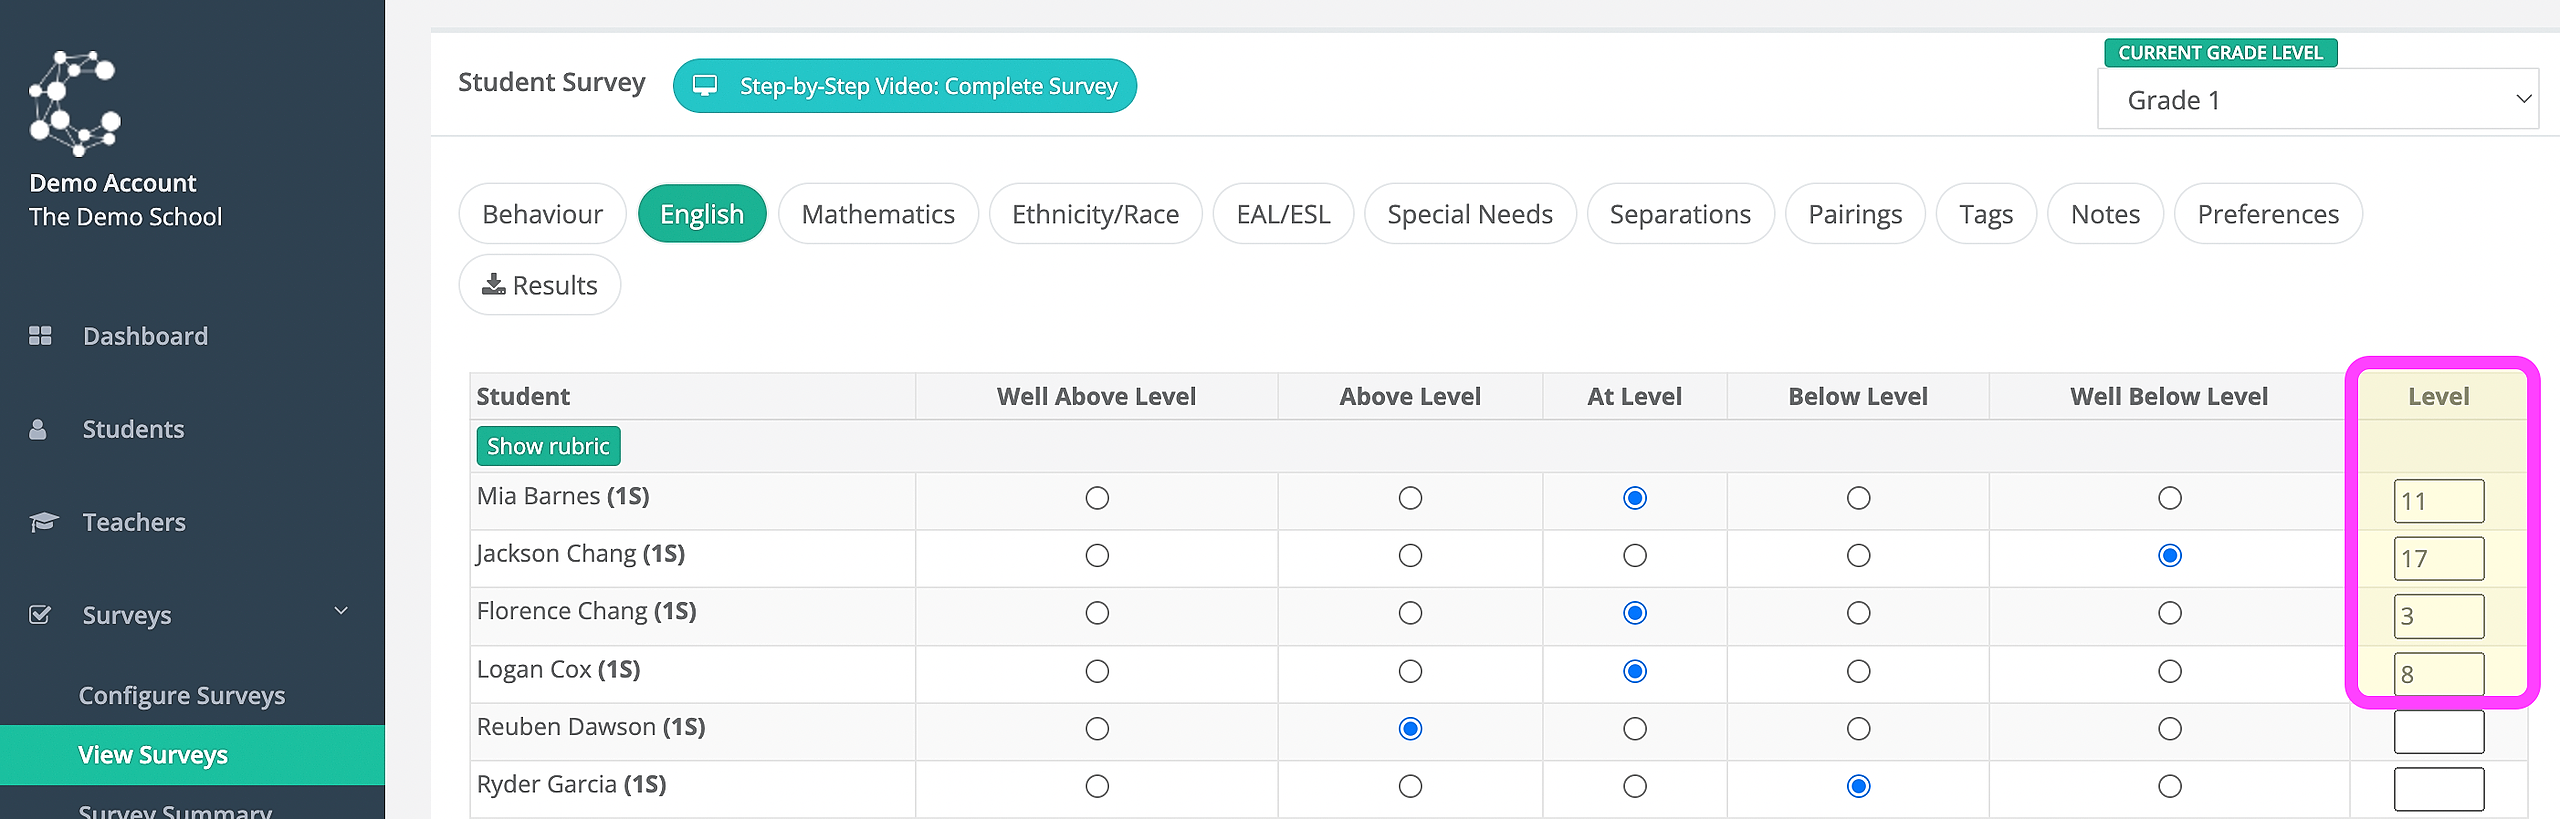Image resolution: width=2560 pixels, height=819 pixels.
Task: Open the Mathematics tab
Action: tap(878, 214)
